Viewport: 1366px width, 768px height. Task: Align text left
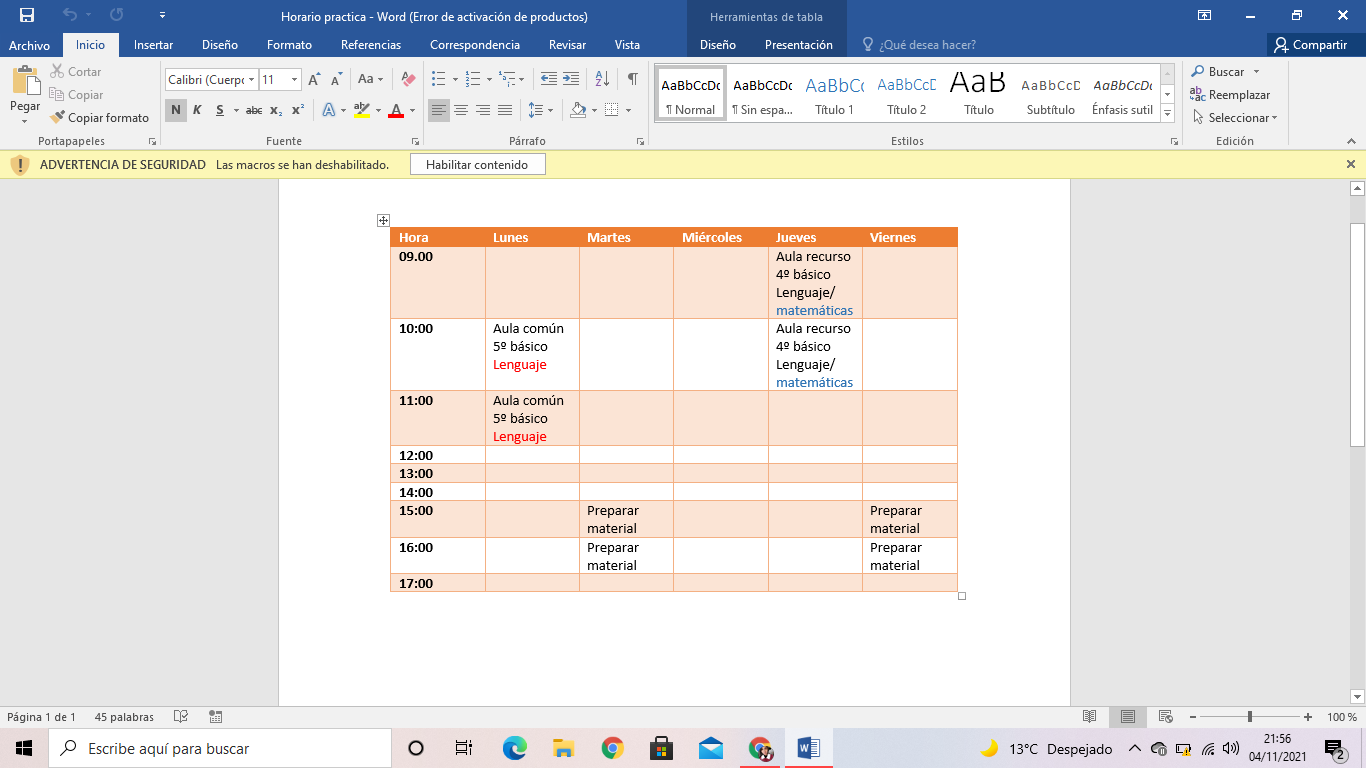[x=439, y=110]
